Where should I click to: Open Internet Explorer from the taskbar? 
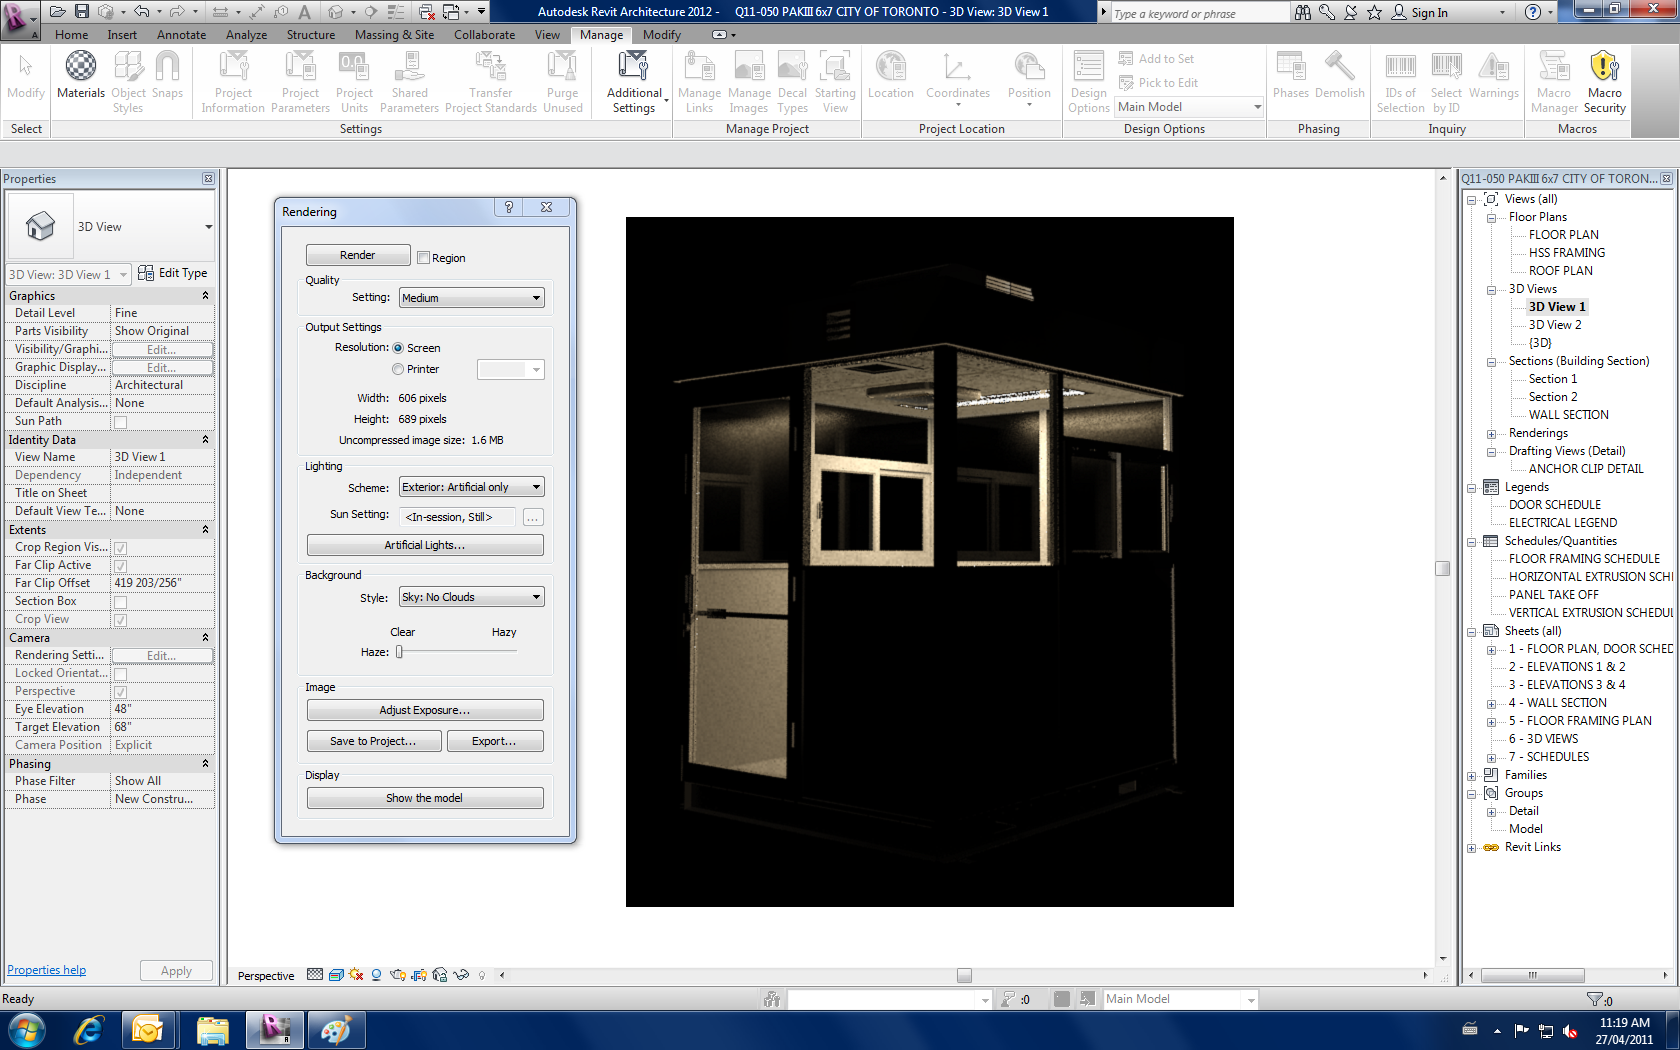click(x=88, y=1029)
